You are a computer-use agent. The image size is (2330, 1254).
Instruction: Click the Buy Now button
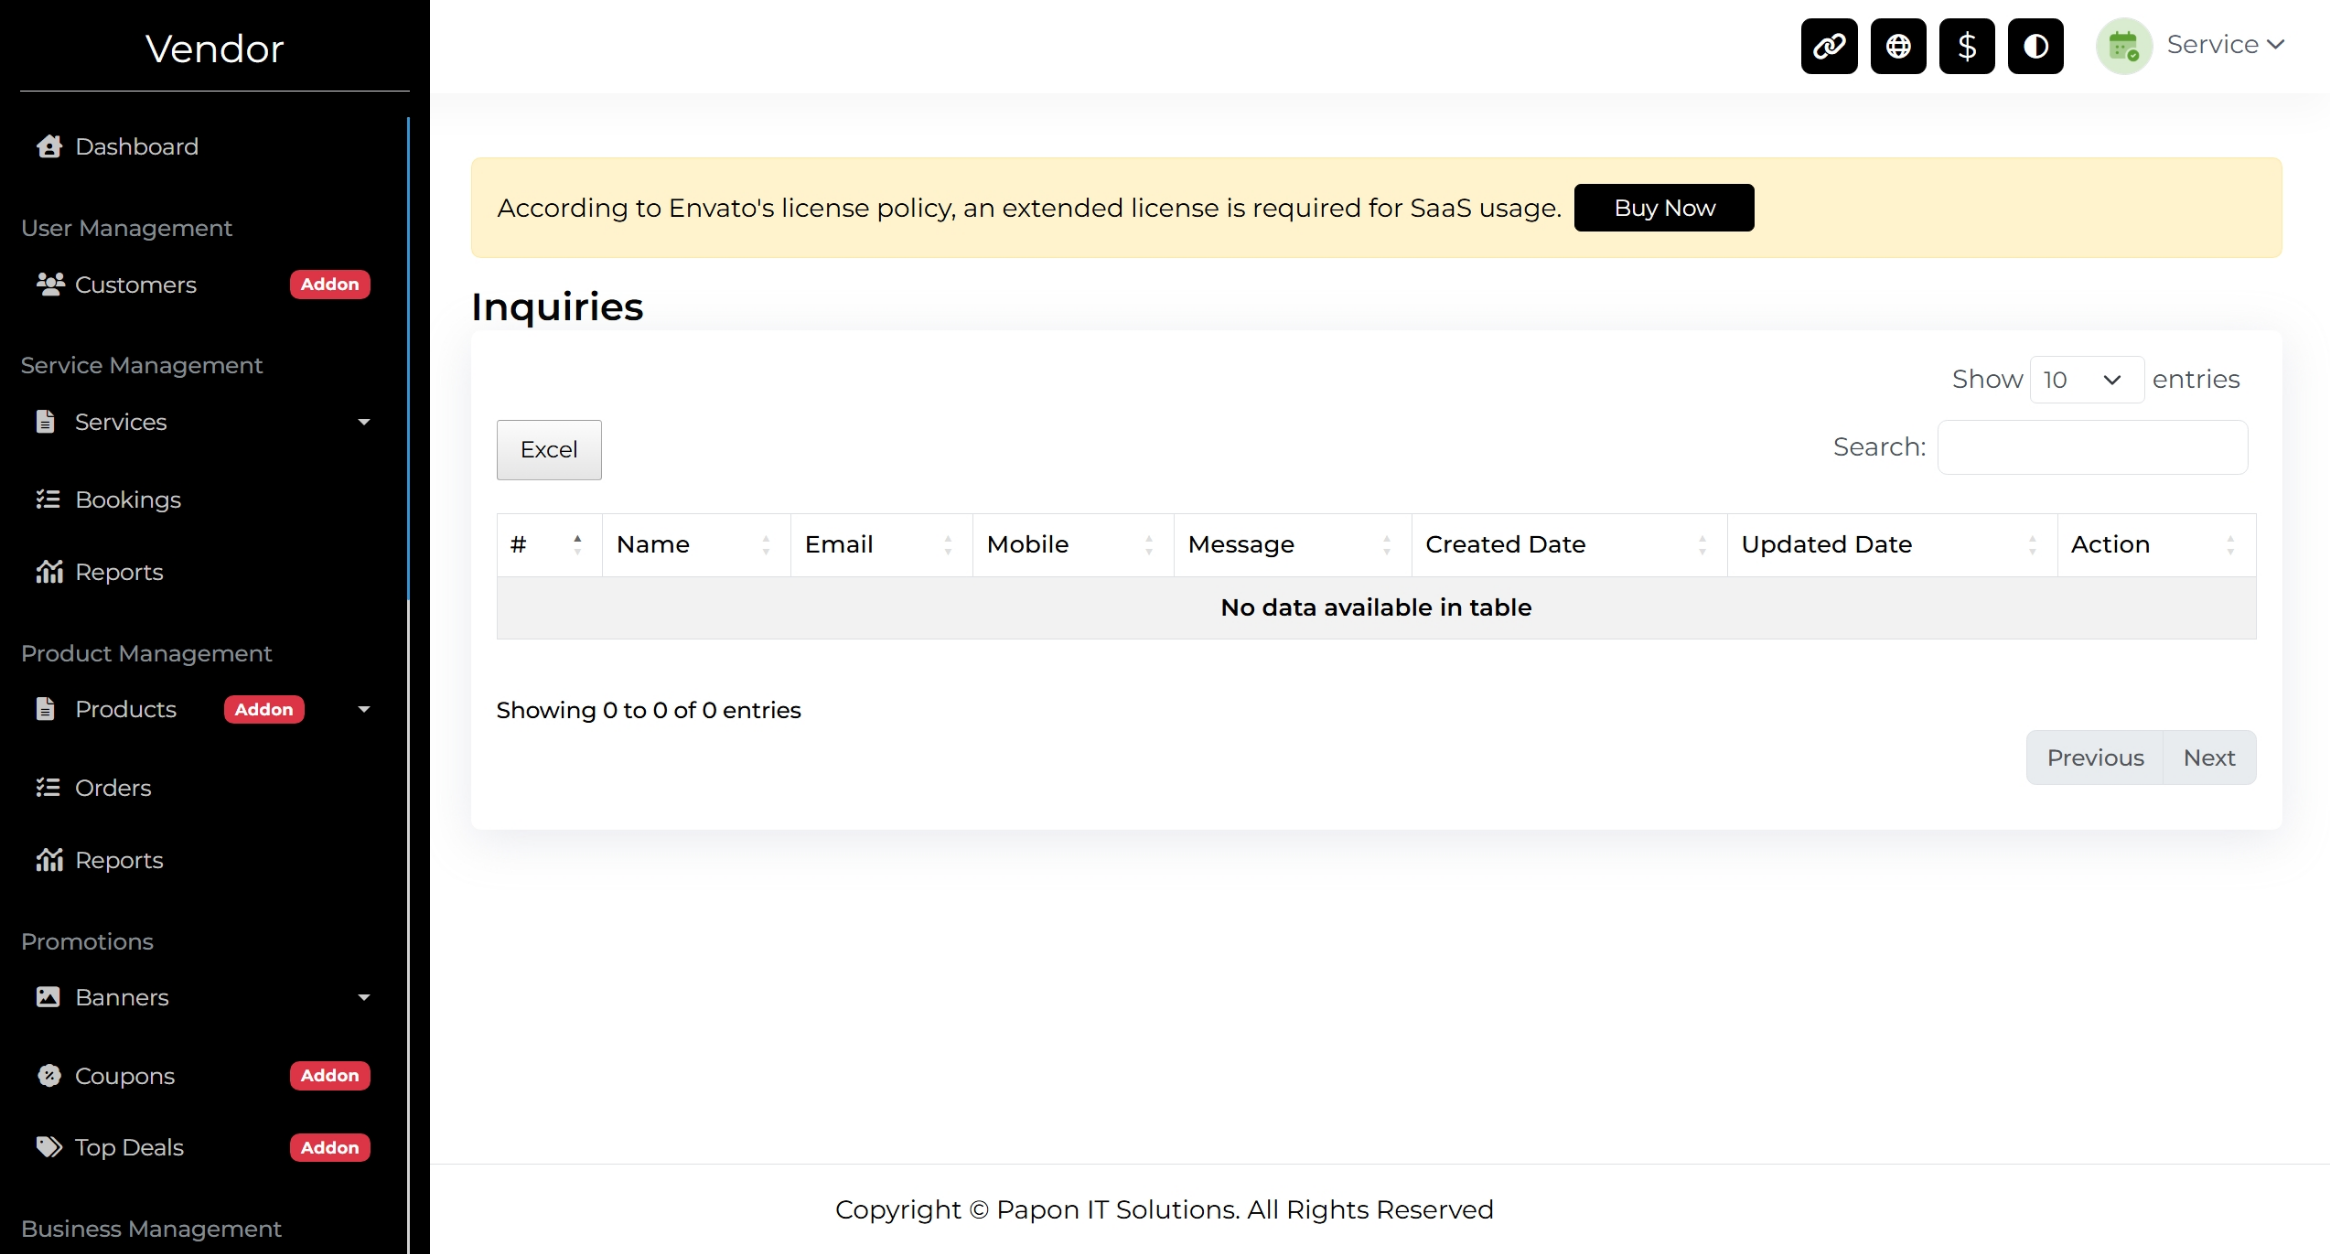[x=1663, y=208]
